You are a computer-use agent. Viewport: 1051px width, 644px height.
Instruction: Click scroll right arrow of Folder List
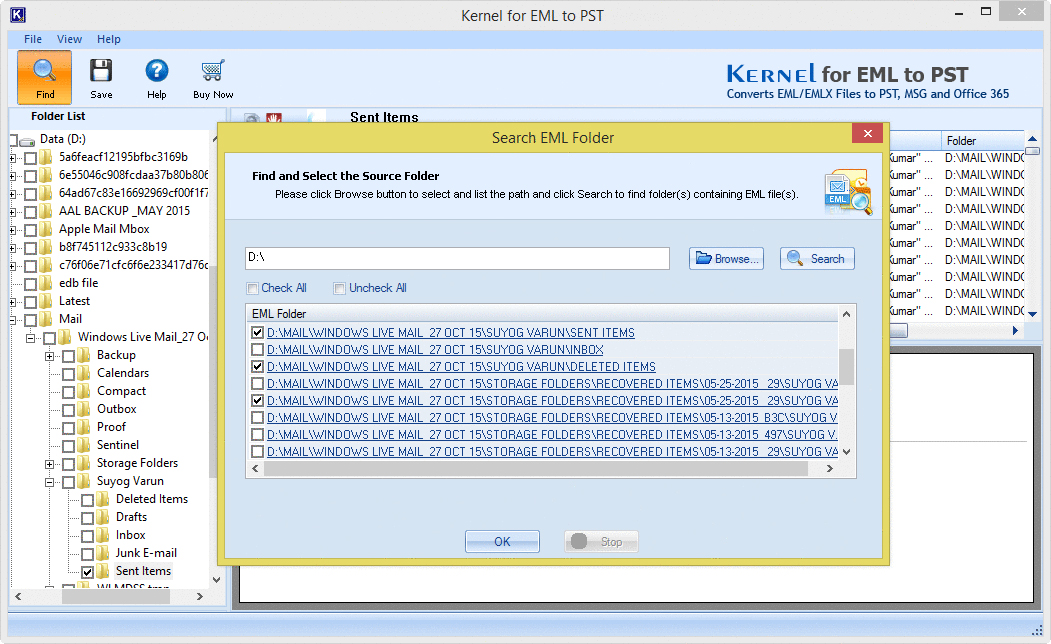click(200, 596)
